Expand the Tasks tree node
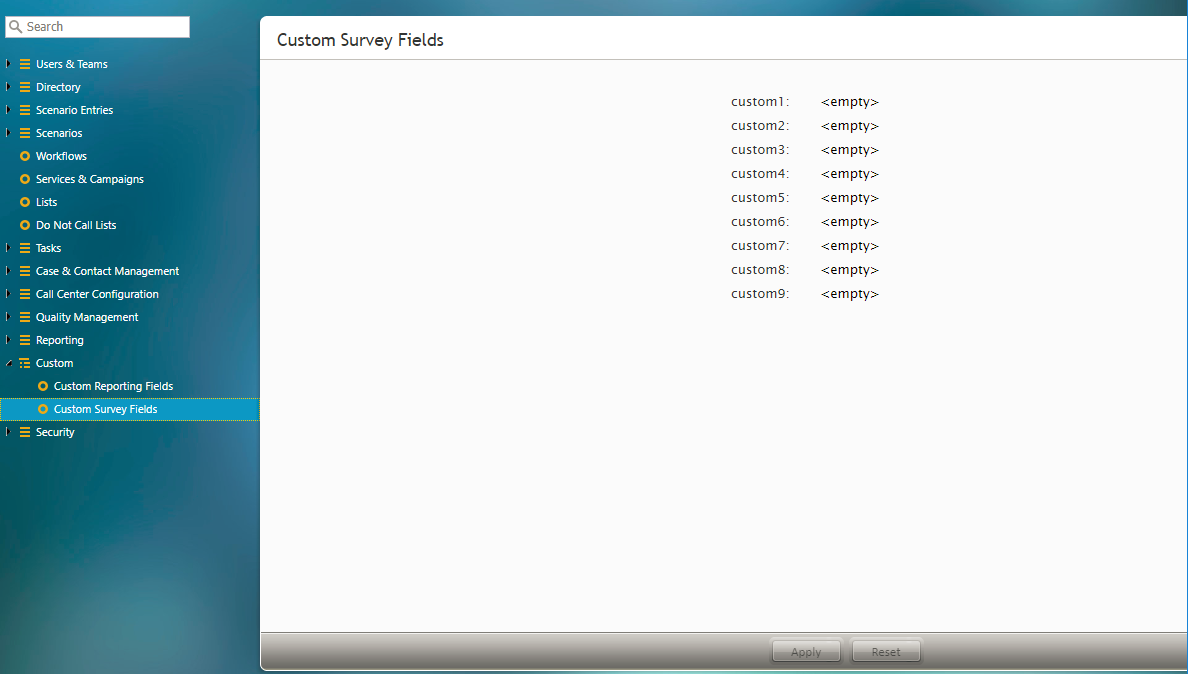This screenshot has width=1188, height=674. pos(8,248)
